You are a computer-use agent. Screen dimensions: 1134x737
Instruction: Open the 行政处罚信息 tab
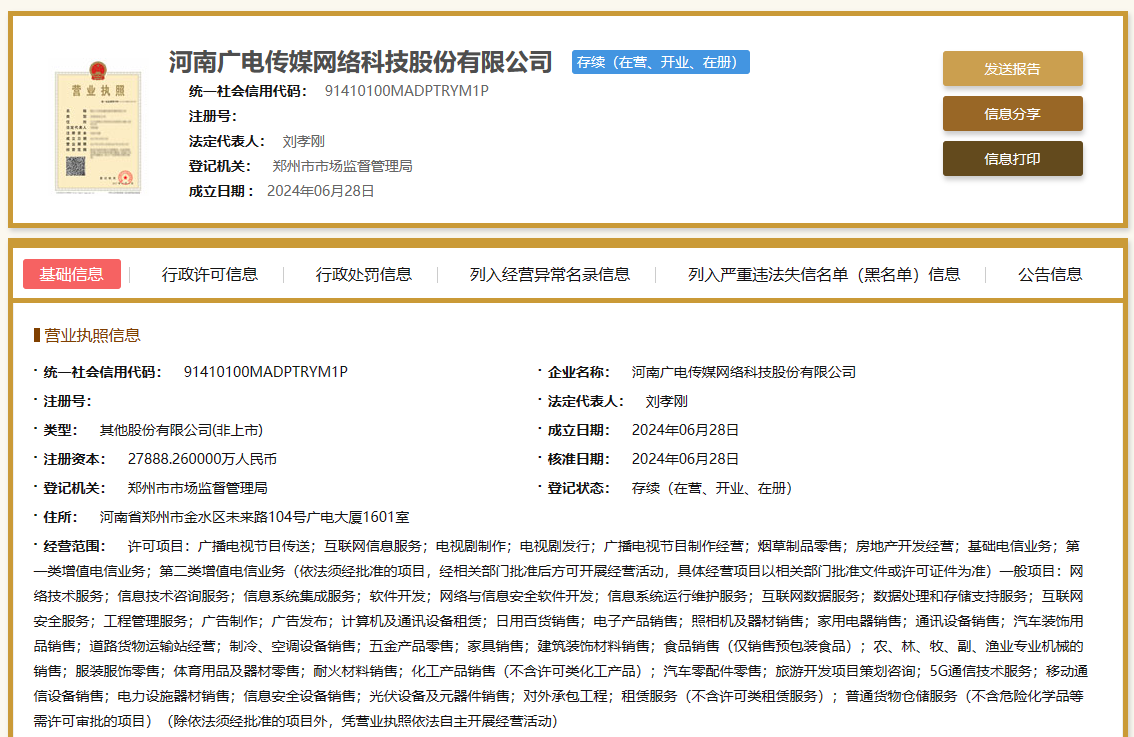click(364, 274)
